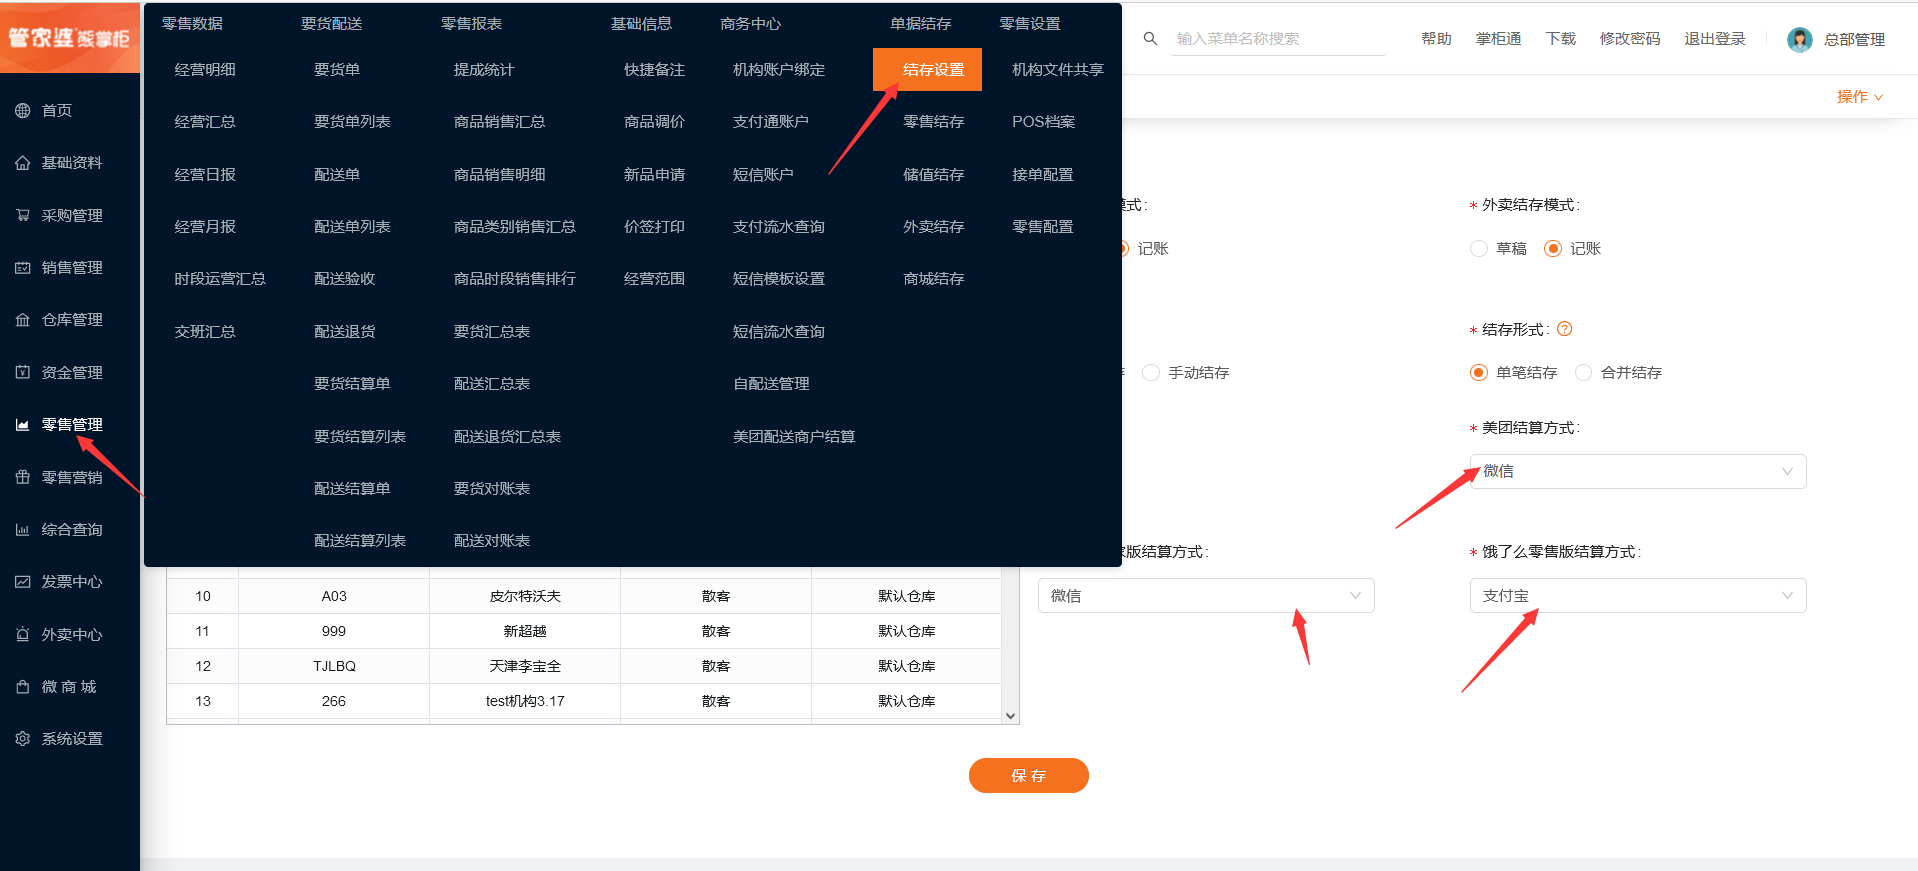Image resolution: width=1918 pixels, height=871 pixels.
Task: Open 商品销售汇总 menu item
Action: 499,122
